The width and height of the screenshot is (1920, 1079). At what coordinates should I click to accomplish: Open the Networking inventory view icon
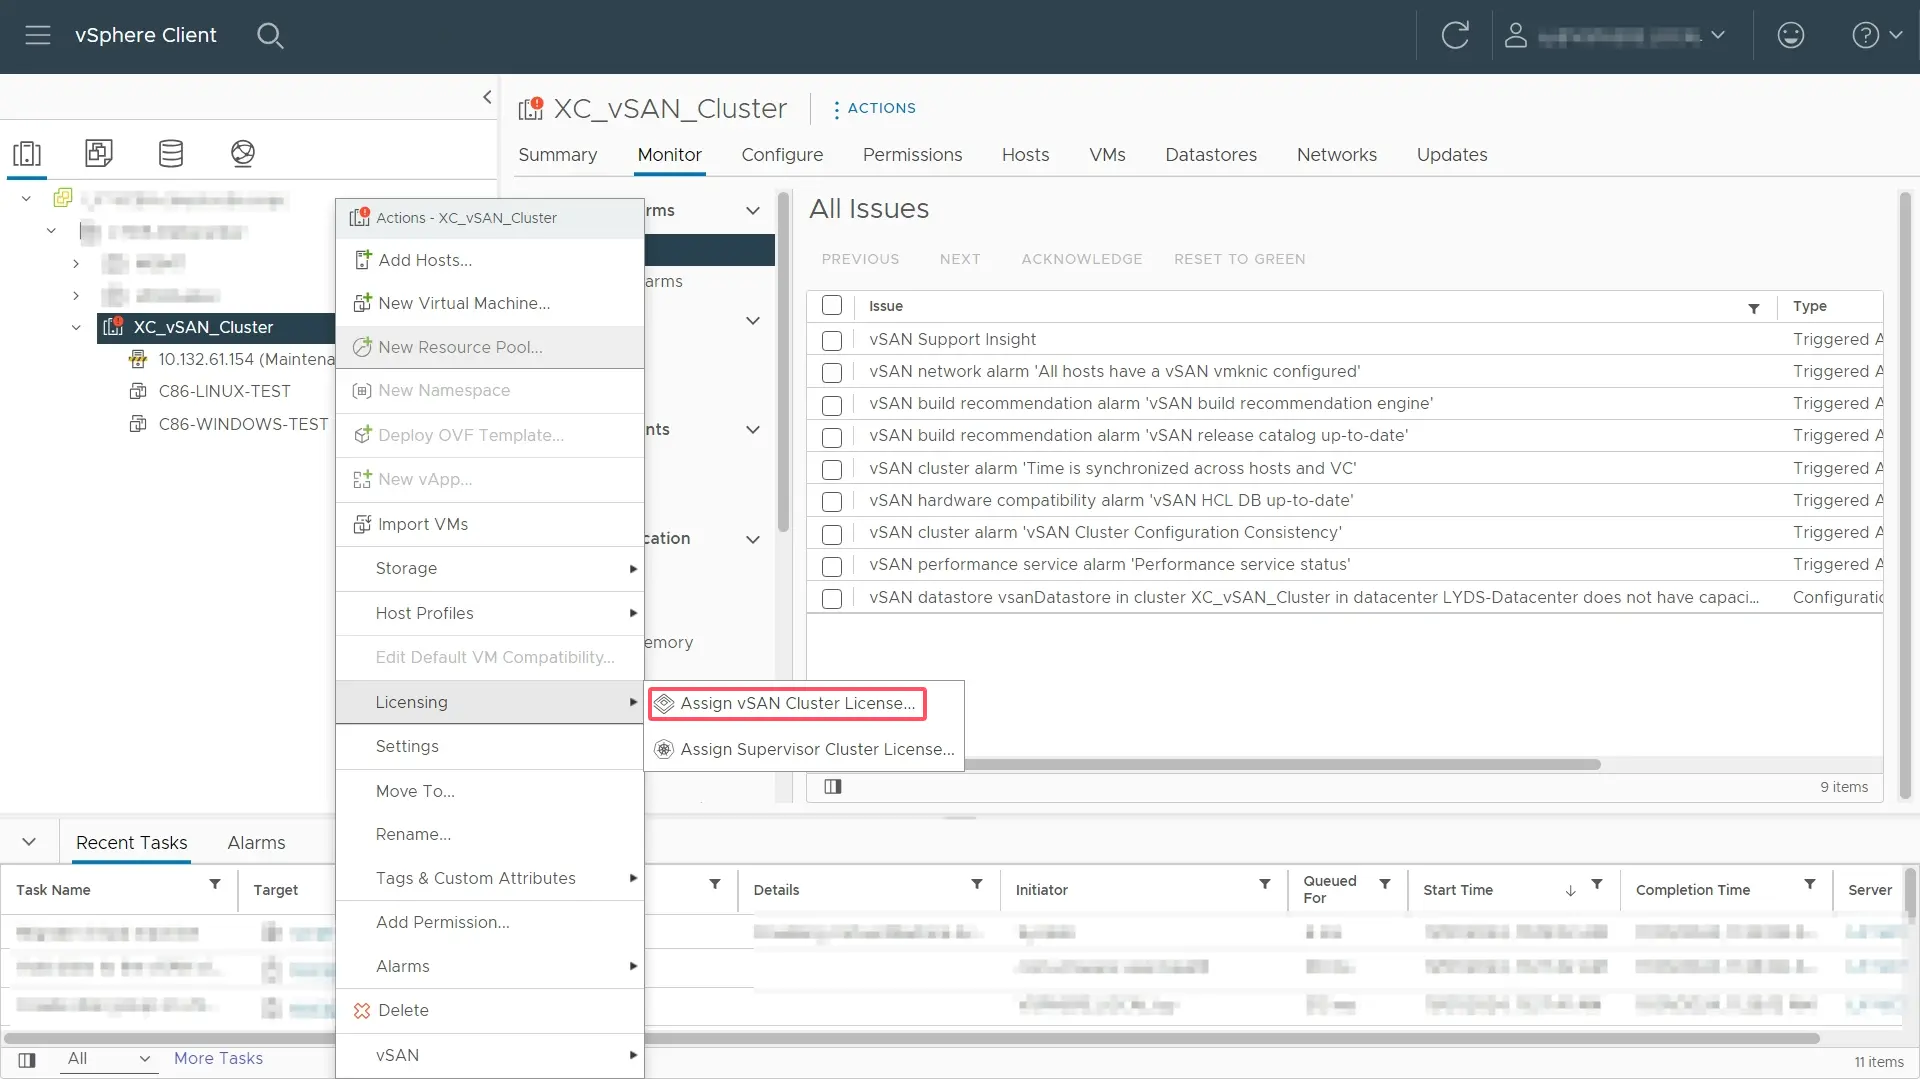click(x=243, y=153)
